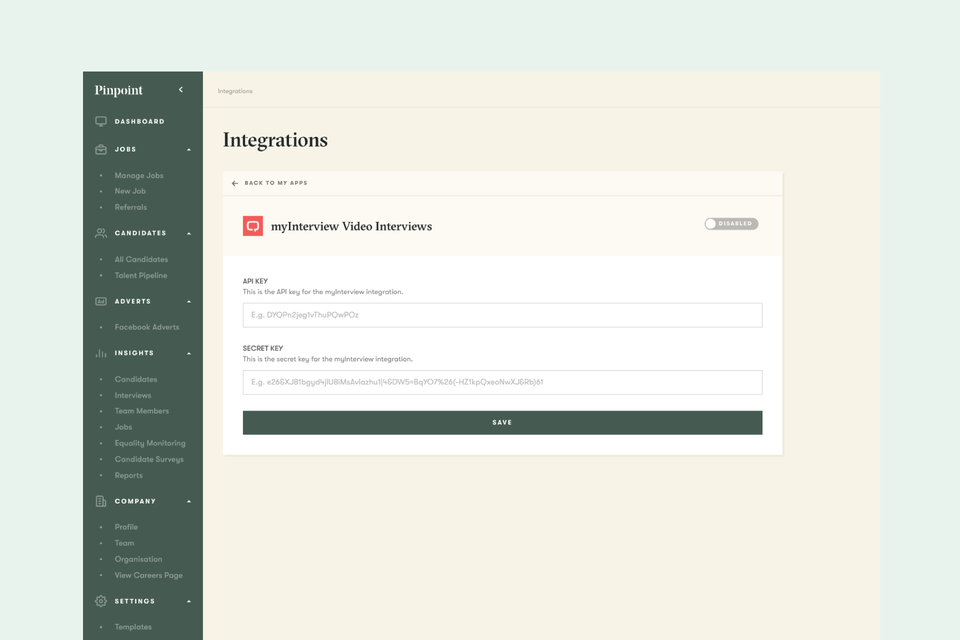Click the Jobs briefcase icon
Screen dimensions: 960x640
[x=101, y=149]
